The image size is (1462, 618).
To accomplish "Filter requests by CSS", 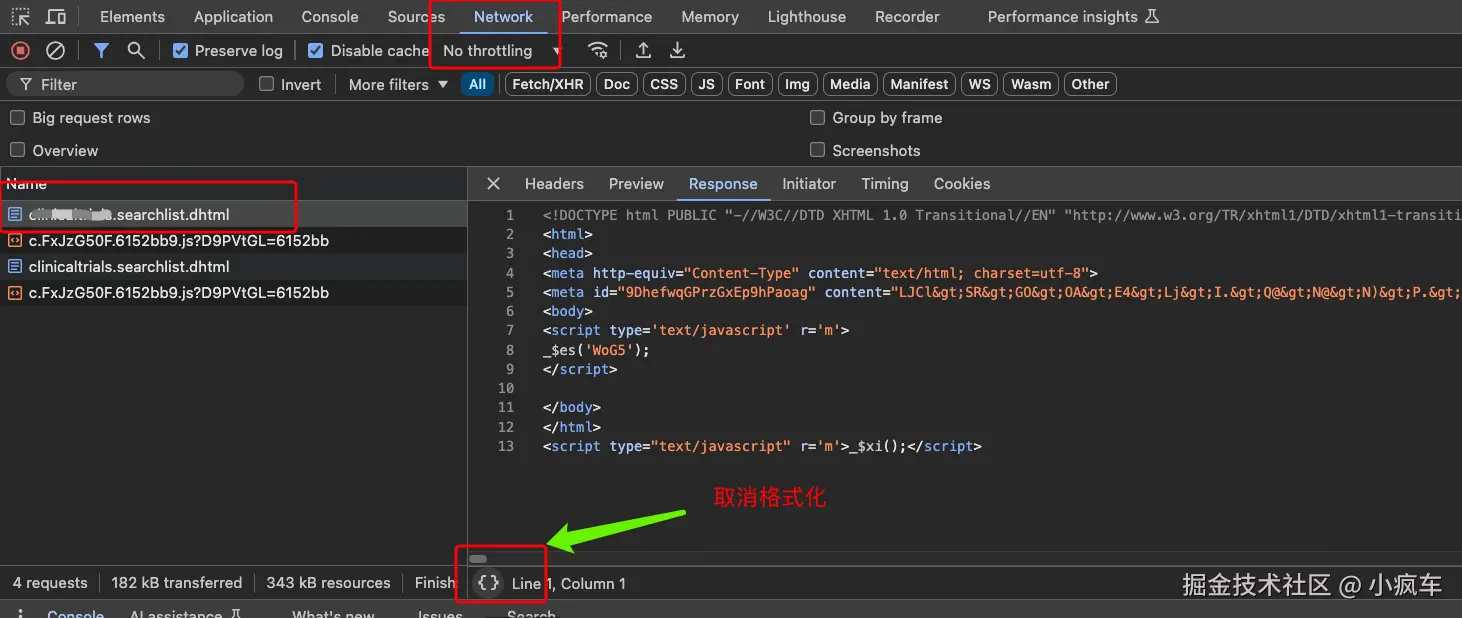I will click(x=664, y=84).
